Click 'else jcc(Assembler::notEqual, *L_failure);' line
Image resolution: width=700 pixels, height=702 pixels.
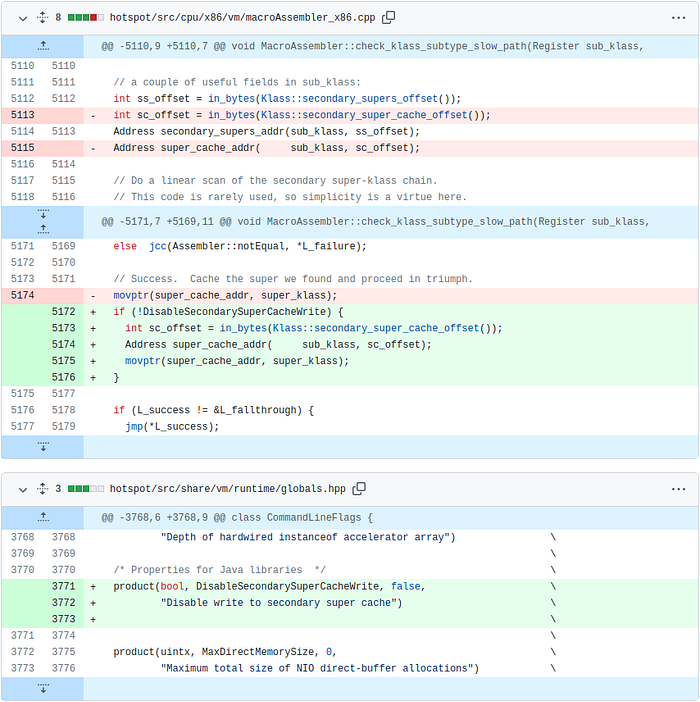pos(239,246)
